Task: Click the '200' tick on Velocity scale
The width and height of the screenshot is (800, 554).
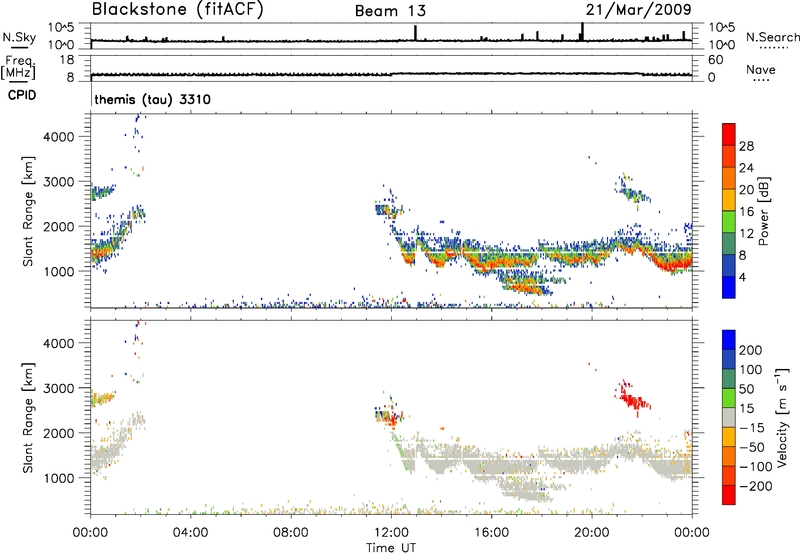Action: [751, 350]
